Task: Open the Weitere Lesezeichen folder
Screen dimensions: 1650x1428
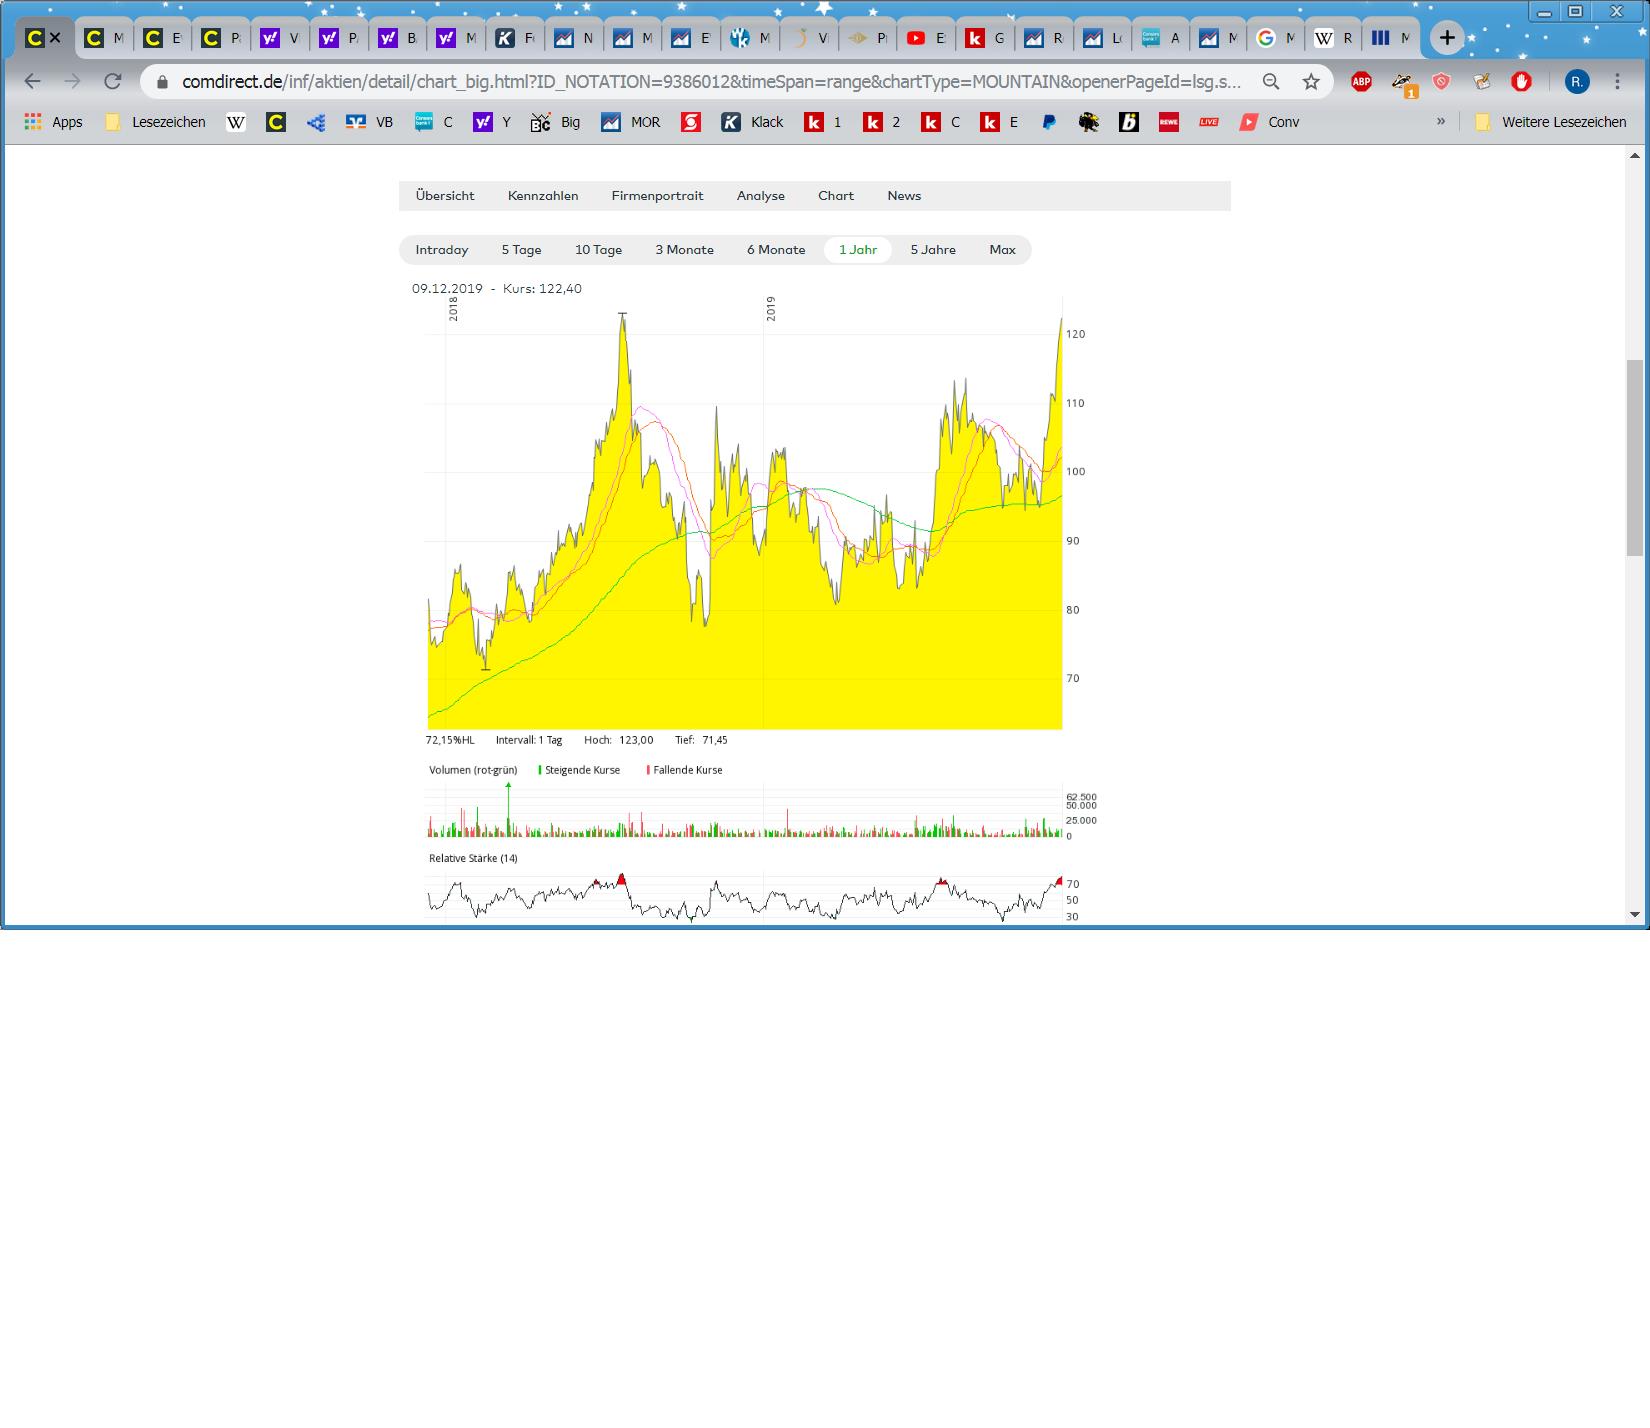Action: coord(1551,122)
